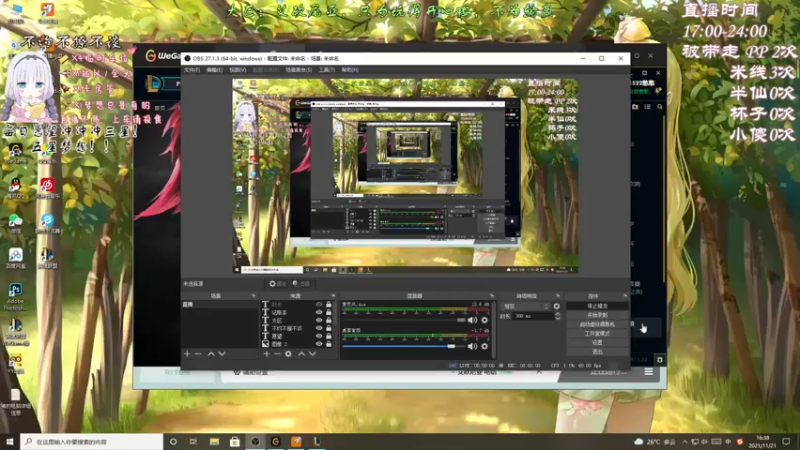Open the 工具(T) menu in OBS
800x450 pixels.
[x=327, y=70]
